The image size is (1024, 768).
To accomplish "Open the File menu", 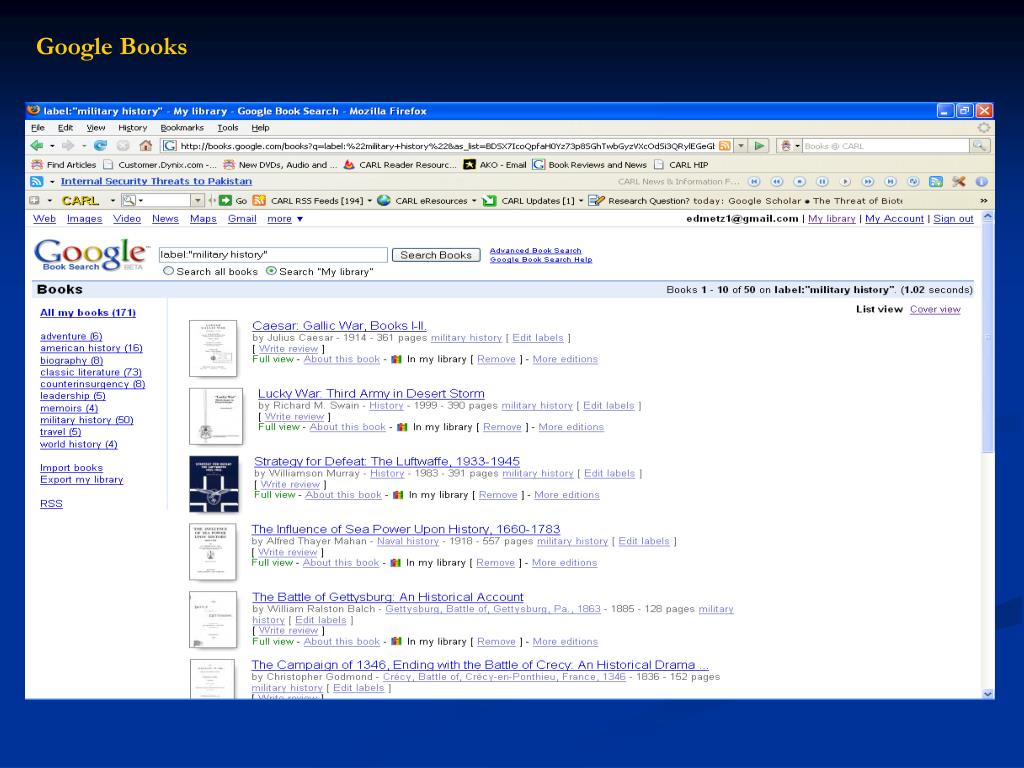I will (38, 128).
